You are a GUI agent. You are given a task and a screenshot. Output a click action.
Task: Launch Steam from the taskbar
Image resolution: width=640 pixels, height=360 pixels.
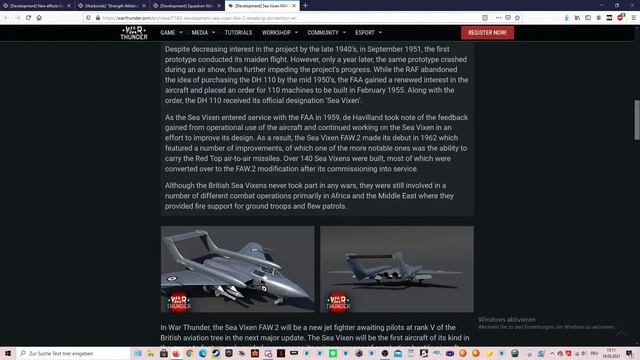click(216, 353)
